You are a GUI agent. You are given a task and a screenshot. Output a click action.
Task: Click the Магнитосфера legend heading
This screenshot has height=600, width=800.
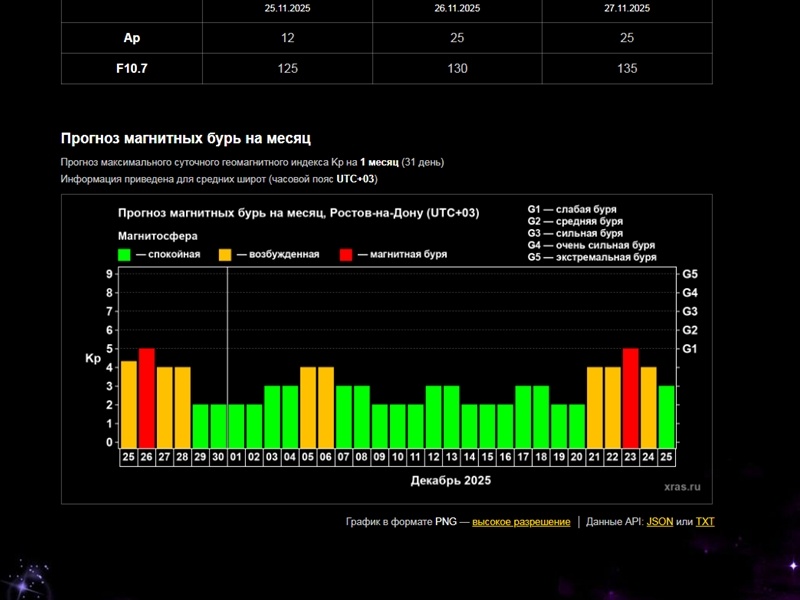[158, 236]
